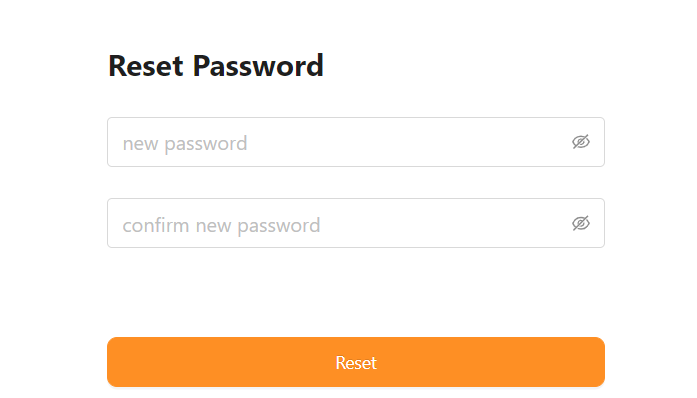Screen dimensions: 697x398
Task: Show the new password text via eye icon
Action: [581, 142]
